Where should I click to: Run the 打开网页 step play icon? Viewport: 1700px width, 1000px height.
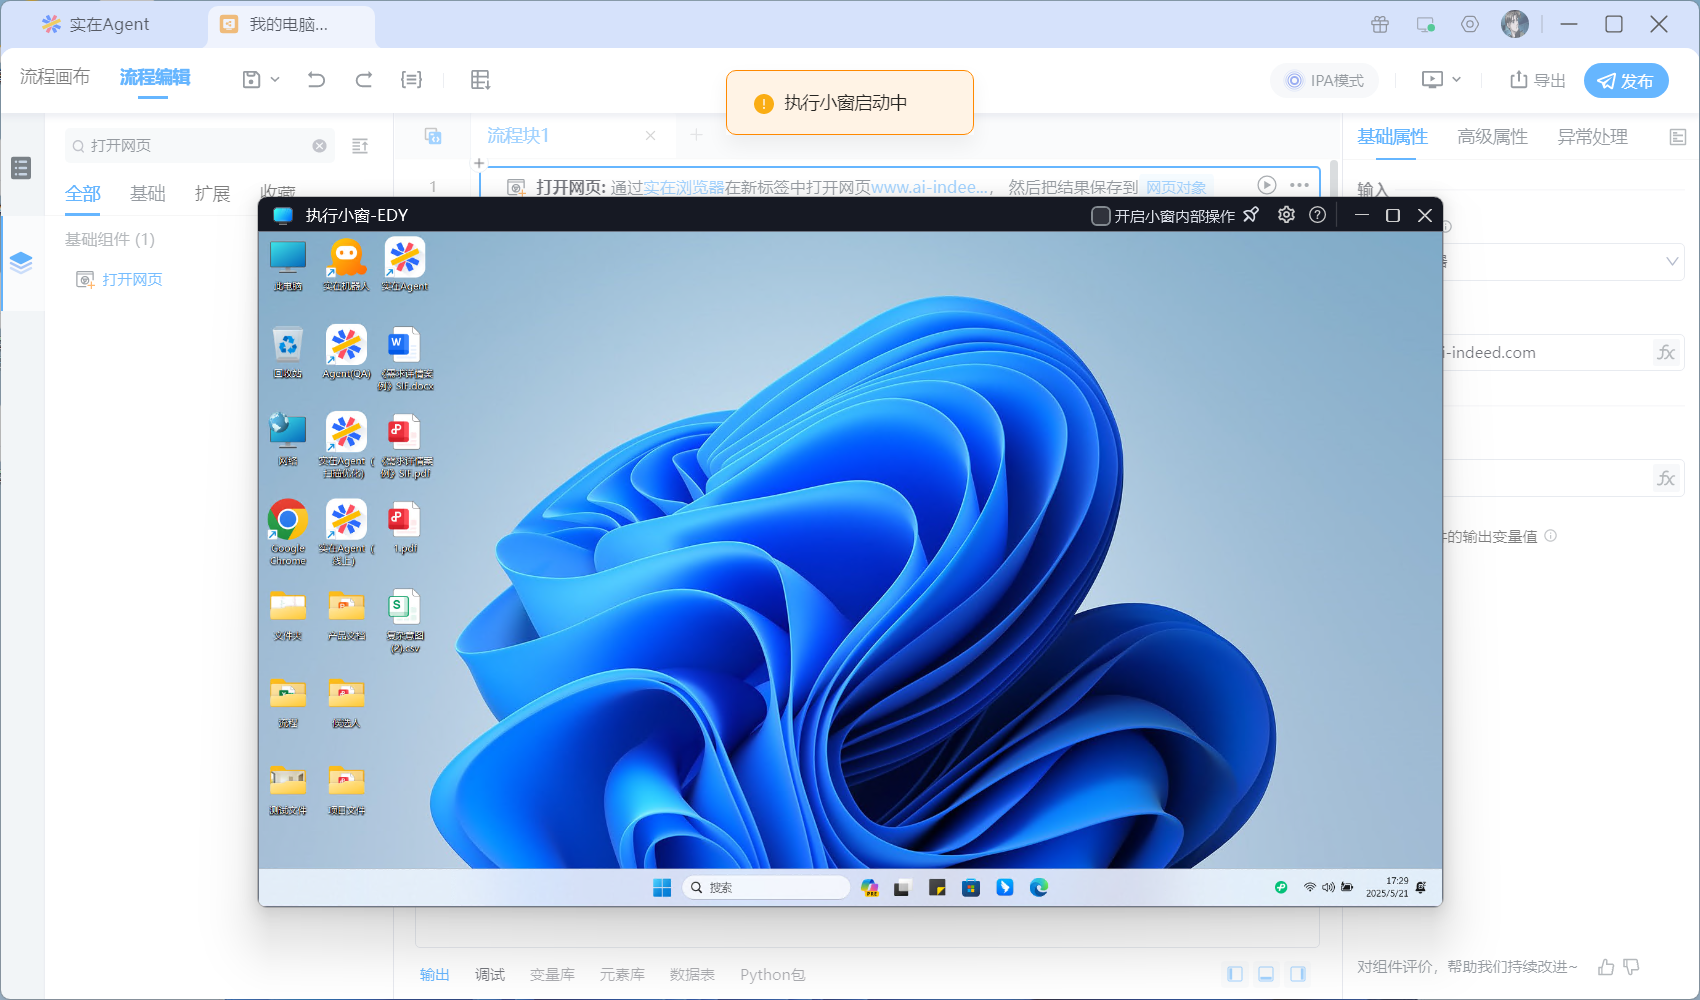coord(1266,185)
